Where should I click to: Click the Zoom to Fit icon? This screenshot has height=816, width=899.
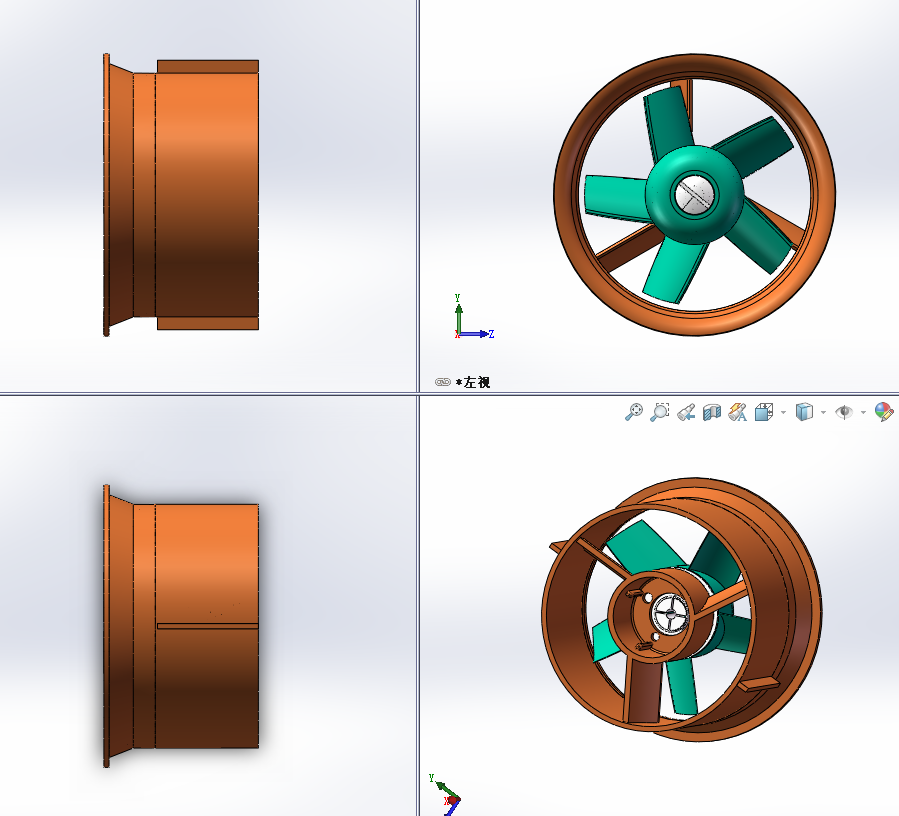pyautogui.click(x=633, y=412)
